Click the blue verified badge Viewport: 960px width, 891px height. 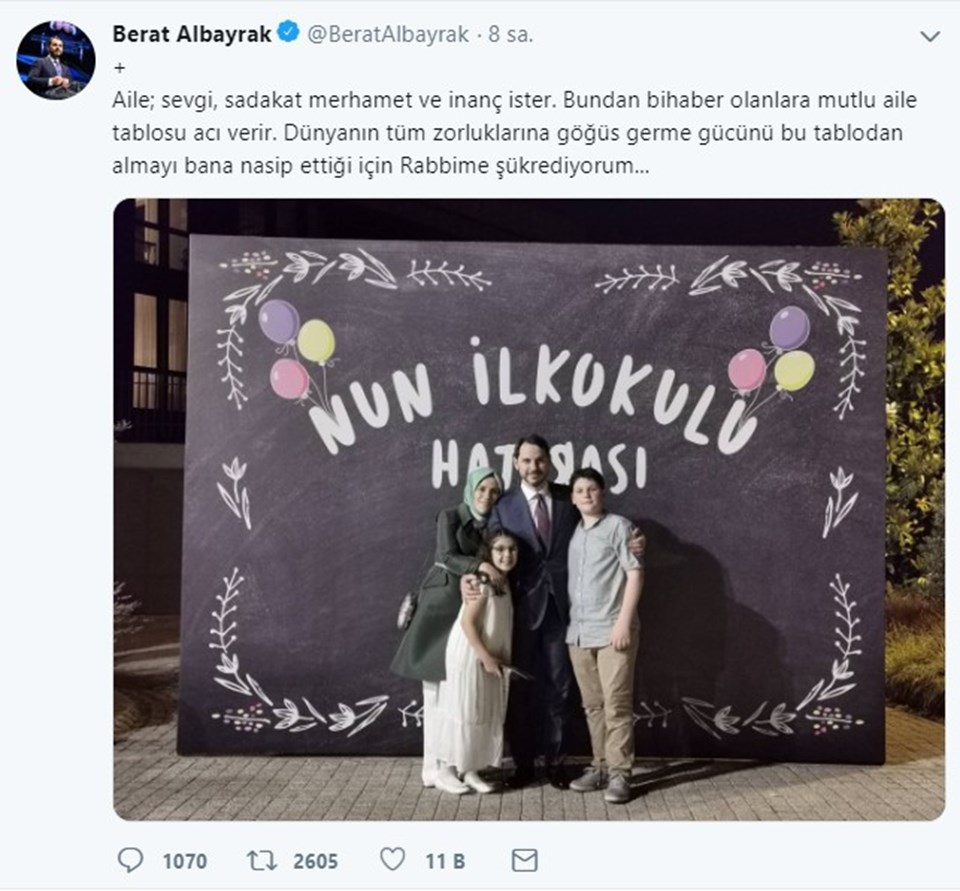tap(289, 32)
